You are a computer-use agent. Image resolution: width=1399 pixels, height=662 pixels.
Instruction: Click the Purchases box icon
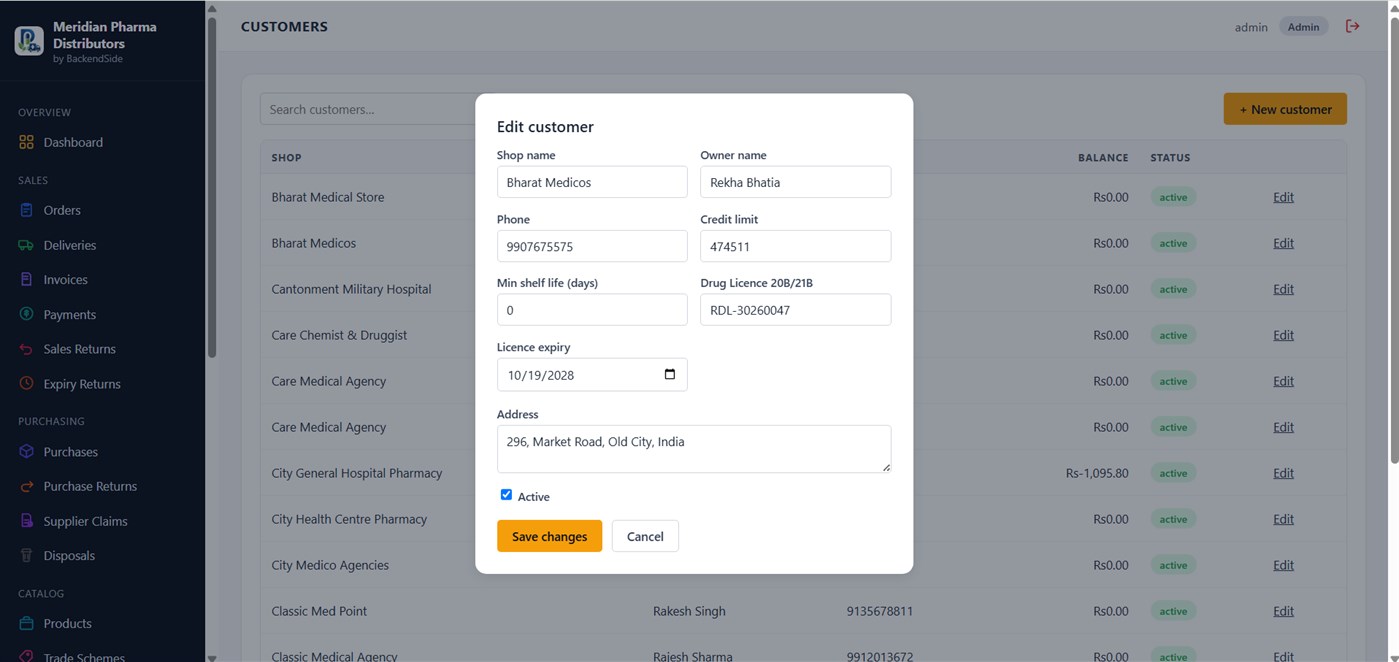pos(26,452)
